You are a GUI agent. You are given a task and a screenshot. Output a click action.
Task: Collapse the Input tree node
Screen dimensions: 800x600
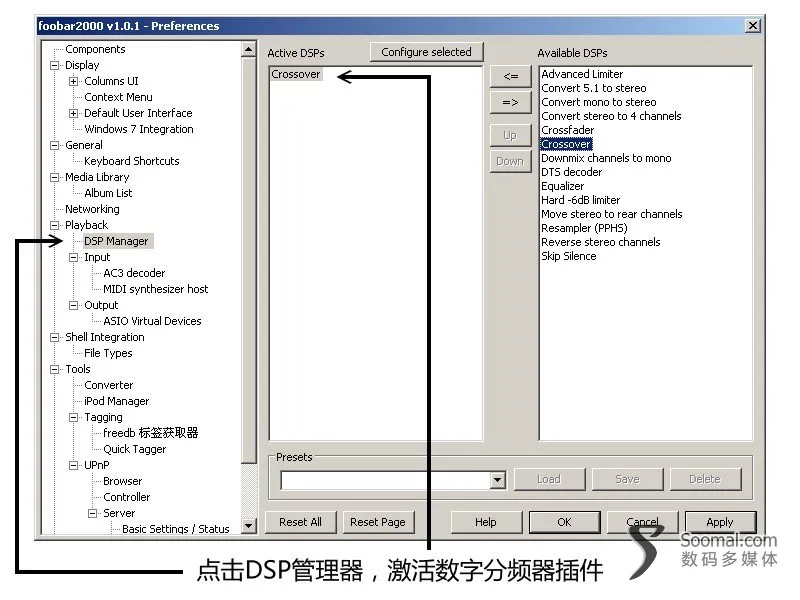pos(73,257)
